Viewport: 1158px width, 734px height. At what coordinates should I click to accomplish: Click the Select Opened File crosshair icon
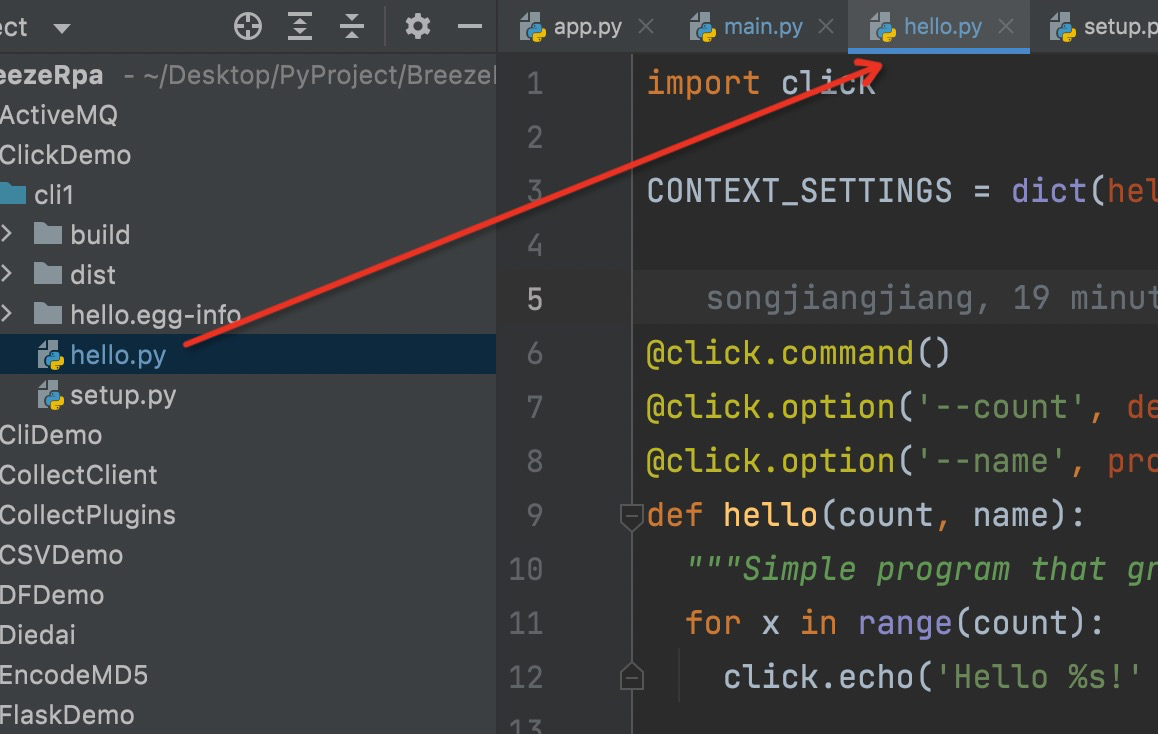click(x=246, y=26)
